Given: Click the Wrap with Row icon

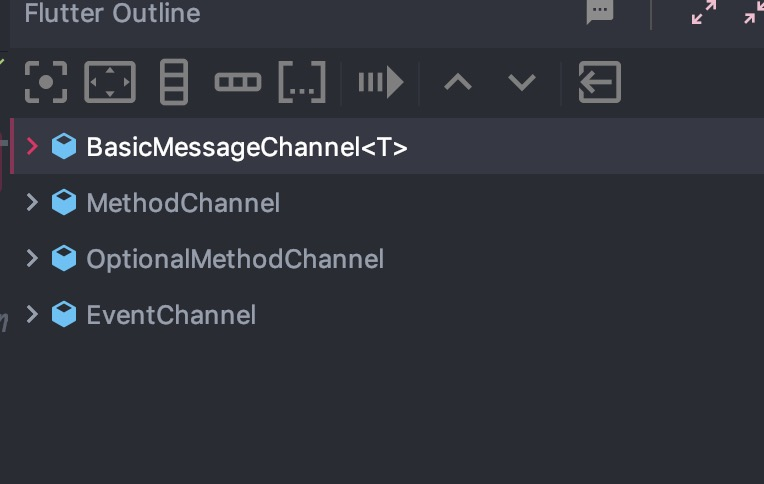Looking at the screenshot, I should click(238, 82).
